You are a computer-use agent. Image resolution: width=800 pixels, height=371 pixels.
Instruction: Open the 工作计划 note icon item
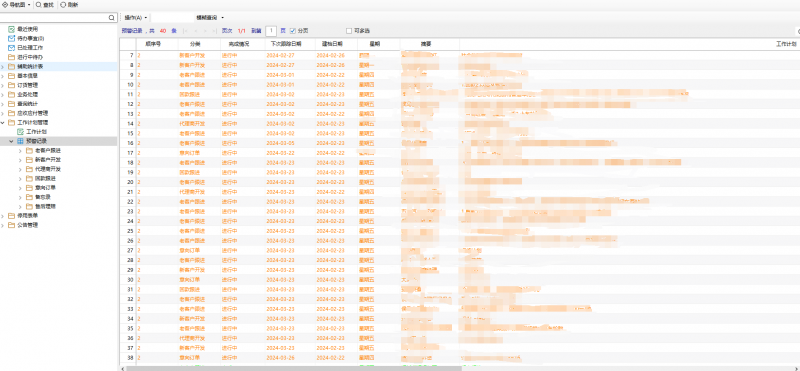[20, 132]
